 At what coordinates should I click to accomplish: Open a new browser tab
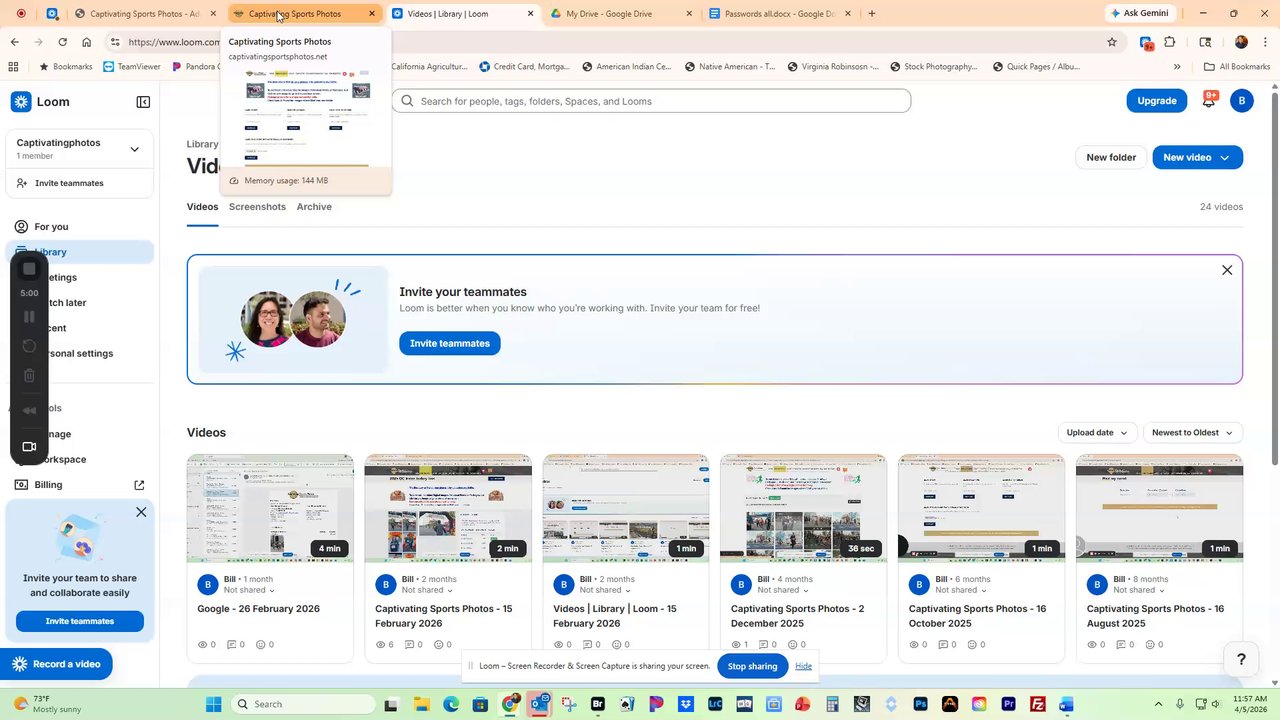[x=872, y=14]
